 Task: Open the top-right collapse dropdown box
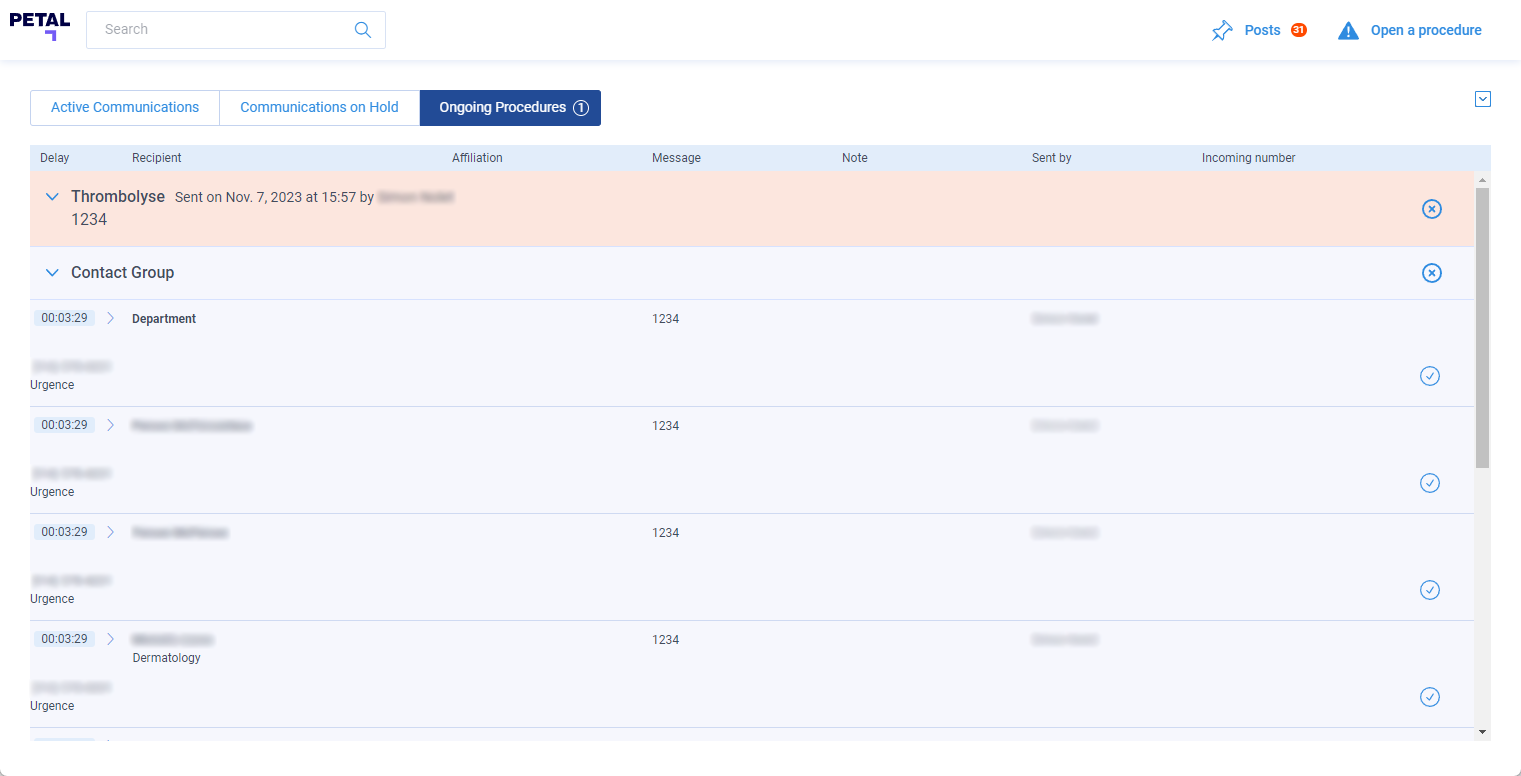coord(1483,99)
